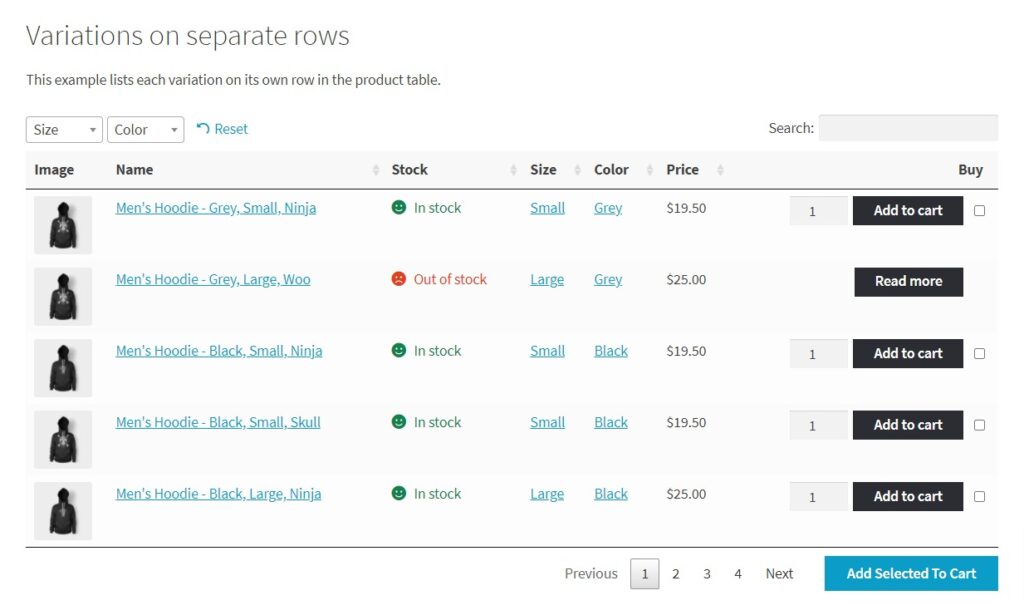Click sort arrows on Color column
The image size is (1024, 615).
coord(650,170)
